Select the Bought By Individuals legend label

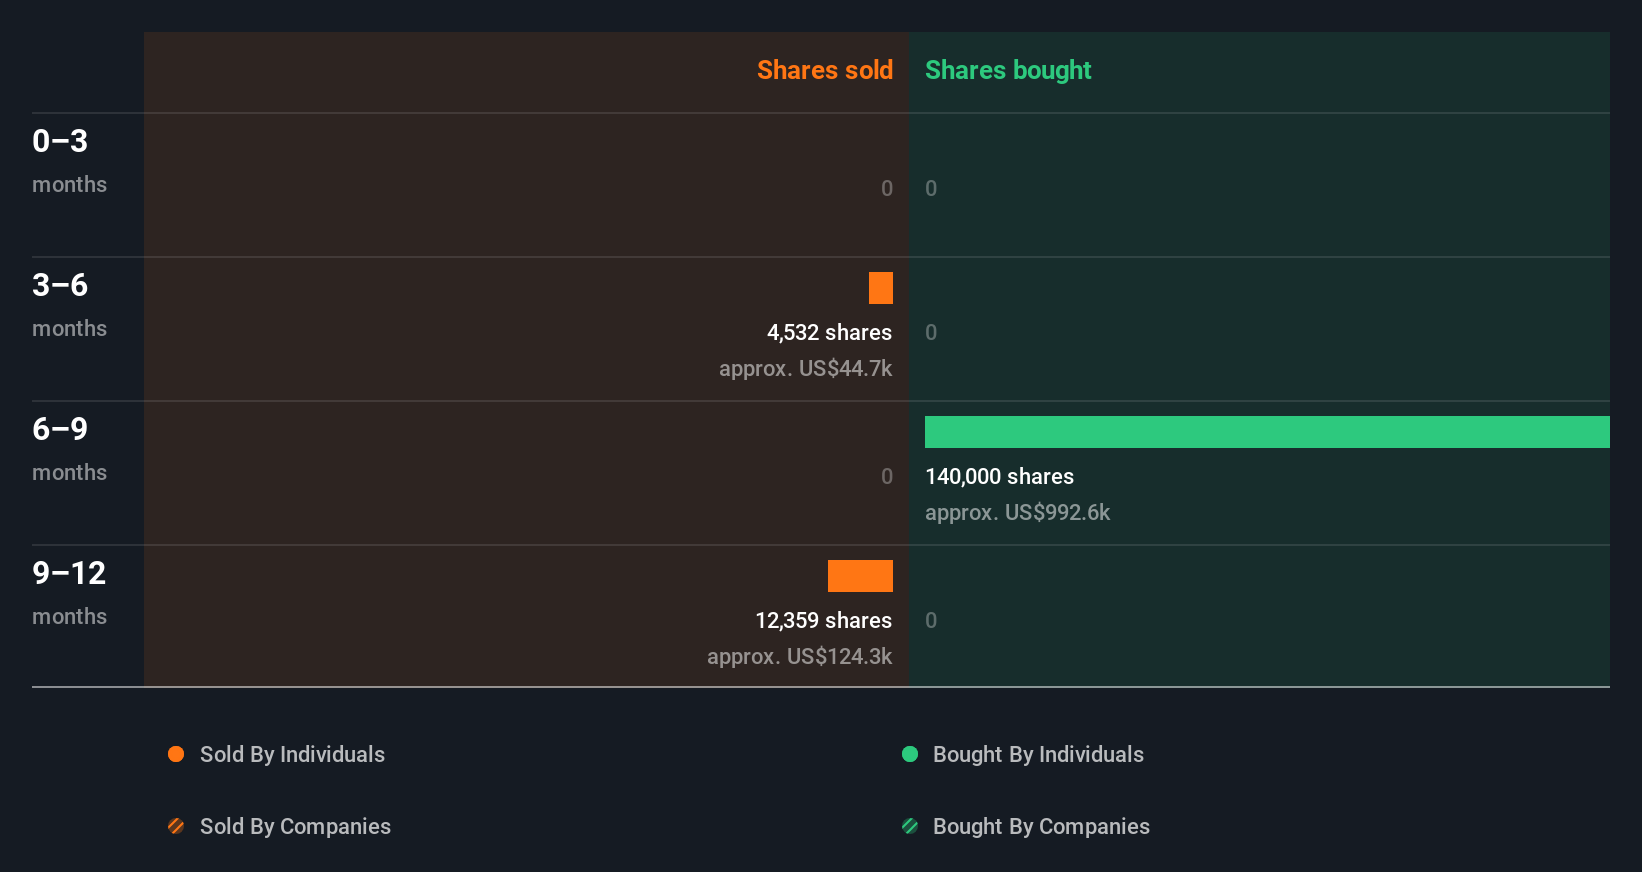pos(1038,754)
